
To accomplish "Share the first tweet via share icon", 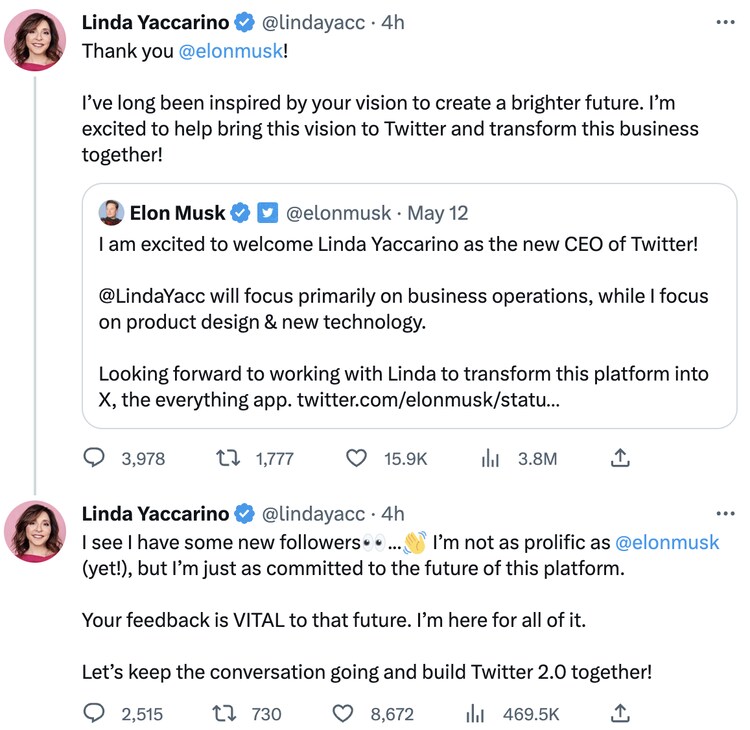I will point(620,458).
